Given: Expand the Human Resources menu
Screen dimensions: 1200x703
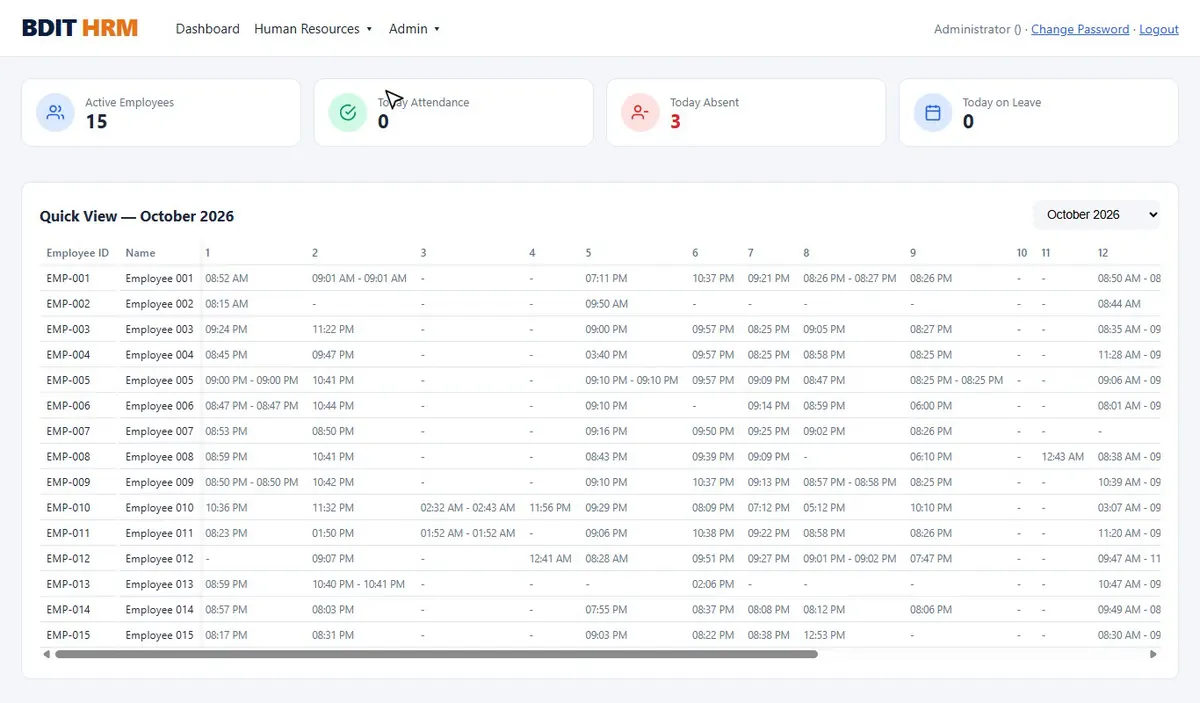Looking at the screenshot, I should (x=313, y=29).
